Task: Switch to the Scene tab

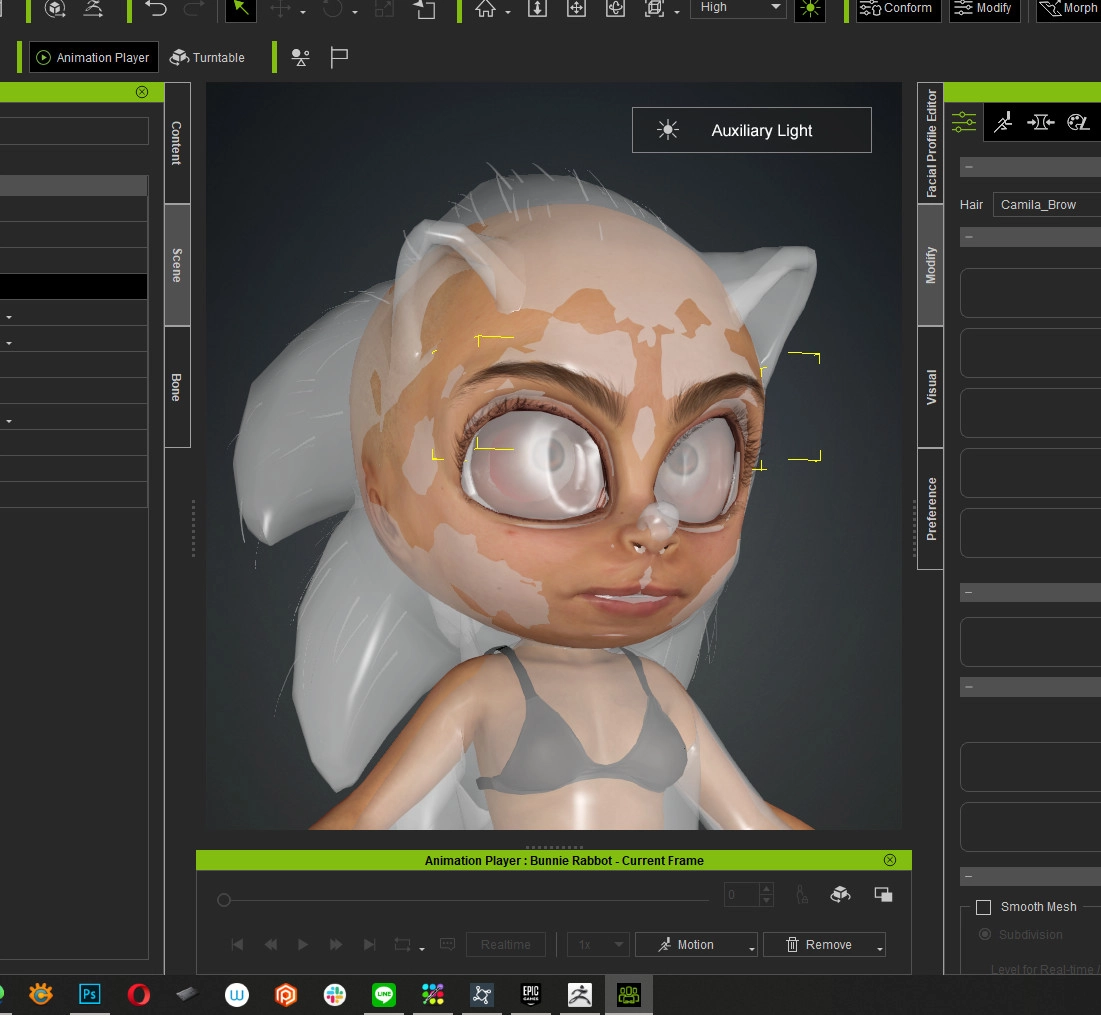Action: (177, 265)
